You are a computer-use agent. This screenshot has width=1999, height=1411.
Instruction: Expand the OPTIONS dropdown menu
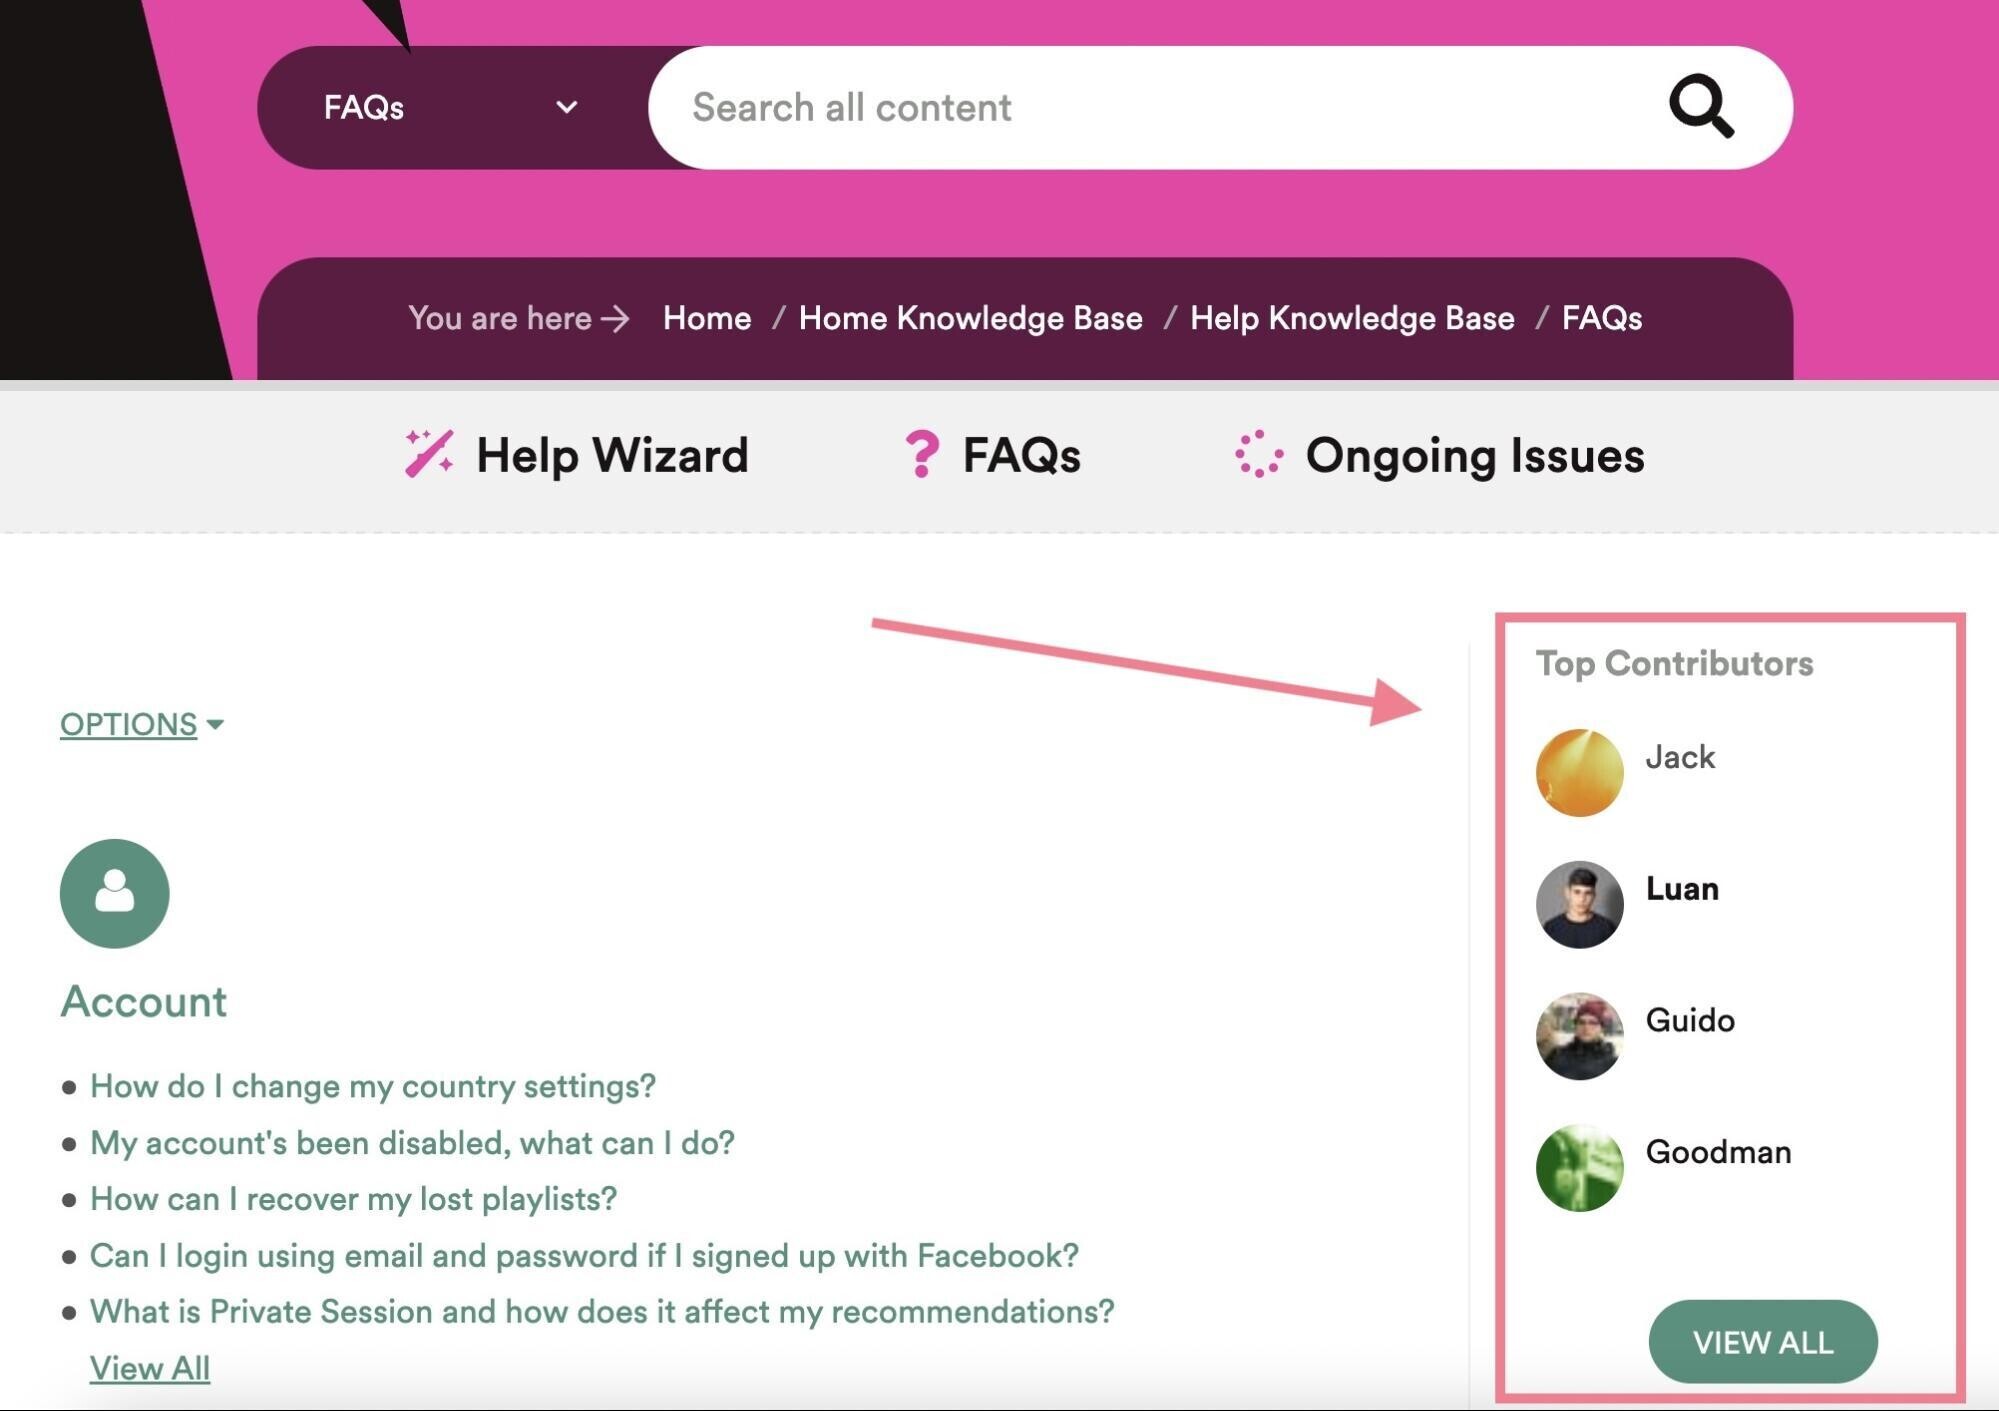click(142, 722)
